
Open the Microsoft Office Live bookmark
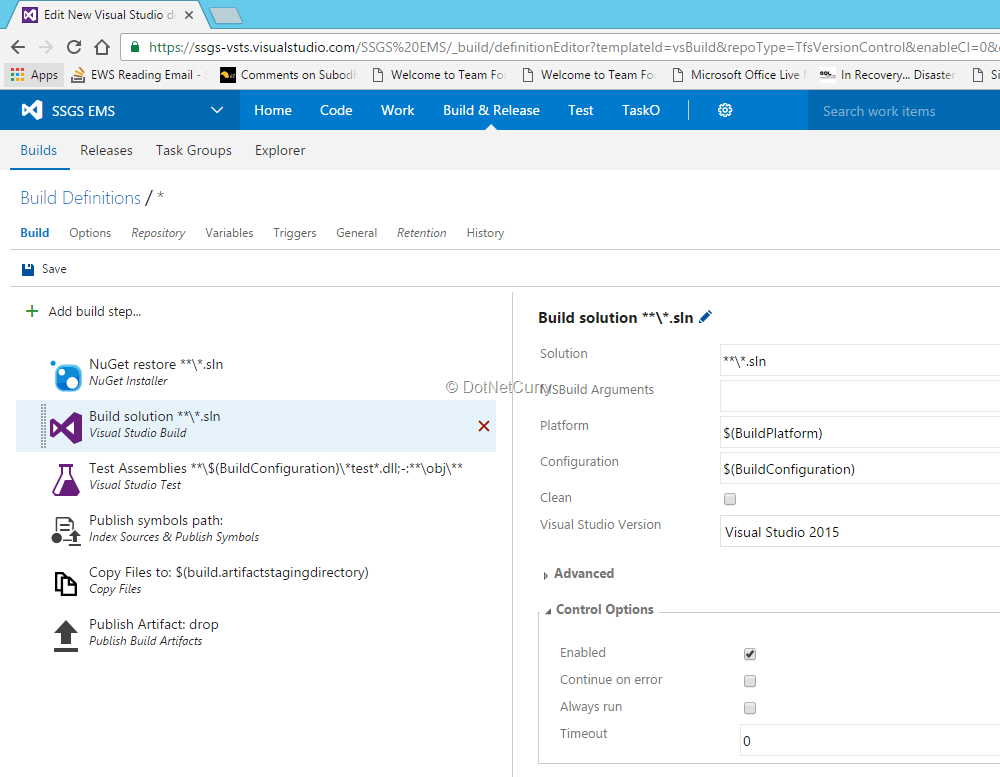[x=740, y=75]
